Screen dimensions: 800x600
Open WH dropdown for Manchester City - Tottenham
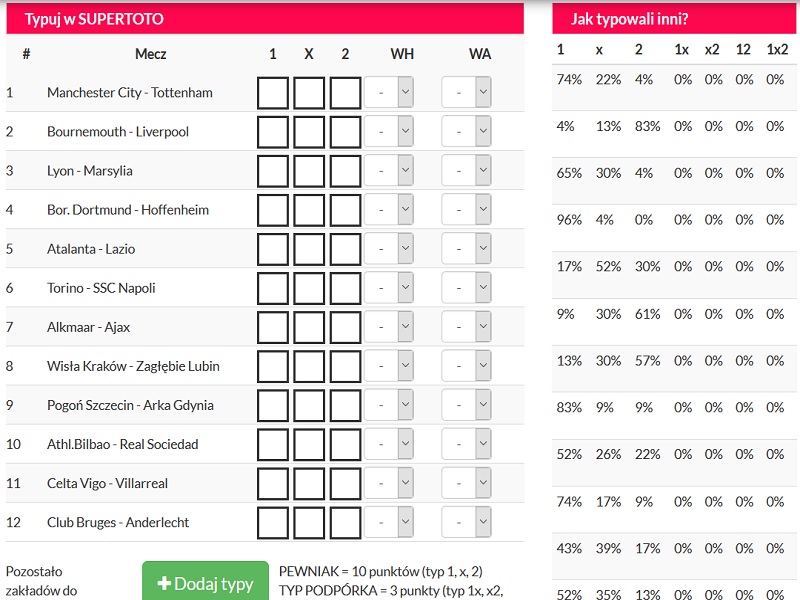(x=389, y=92)
